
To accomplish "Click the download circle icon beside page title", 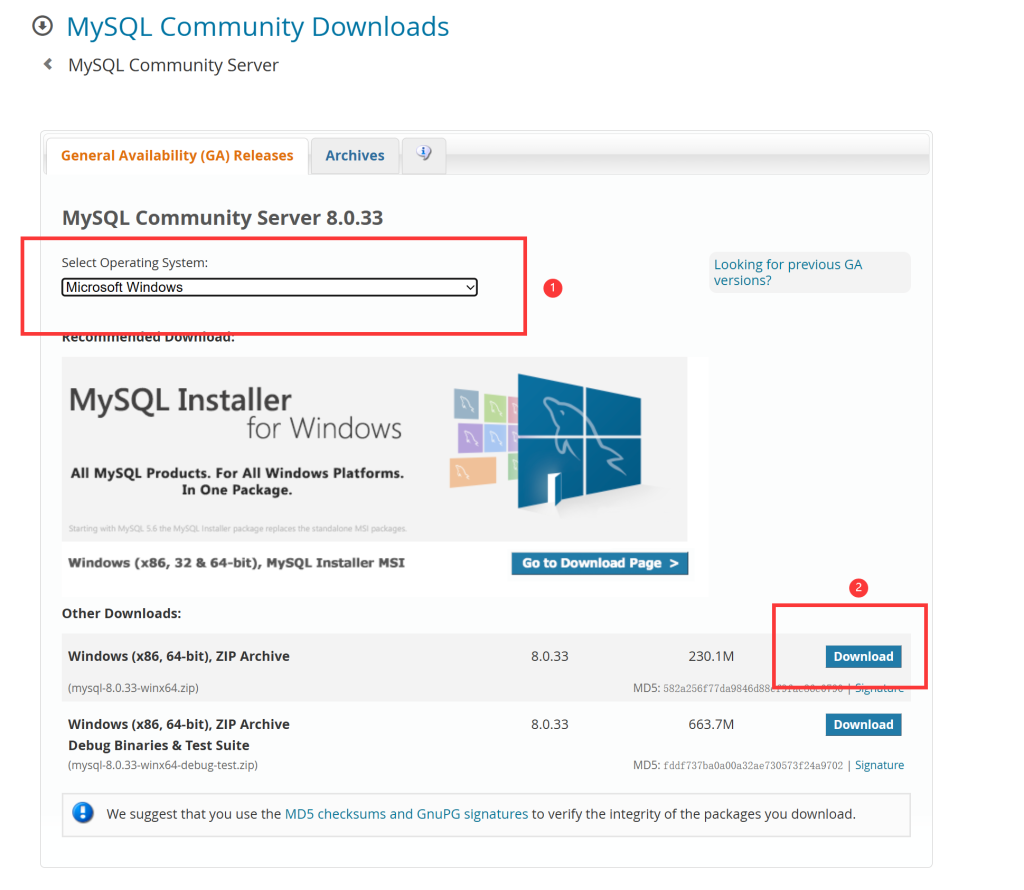I will [42, 26].
